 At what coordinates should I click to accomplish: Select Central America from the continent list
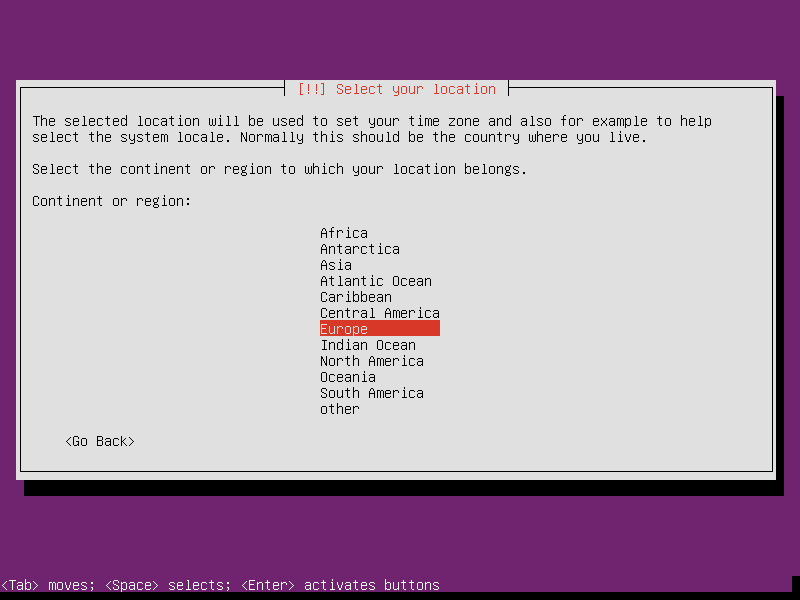[379, 313]
